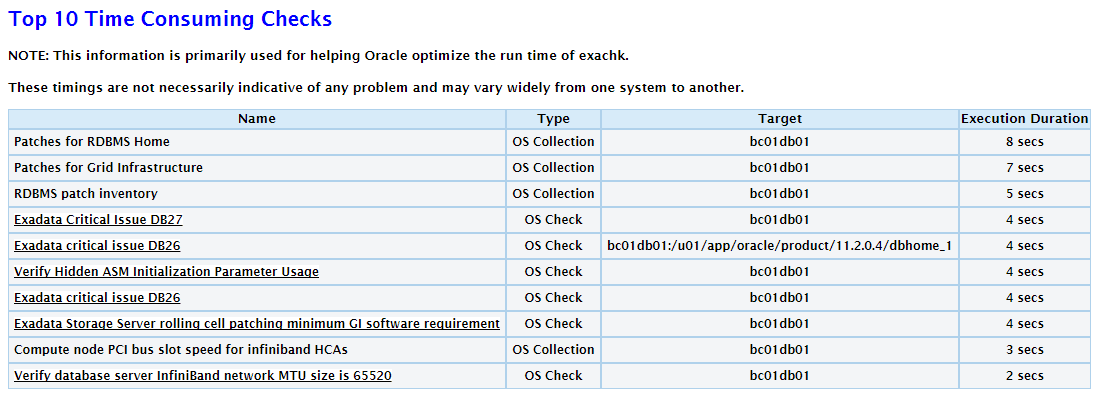Click the 3 secs duration cell
The image size is (1104, 400).
click(1024, 350)
